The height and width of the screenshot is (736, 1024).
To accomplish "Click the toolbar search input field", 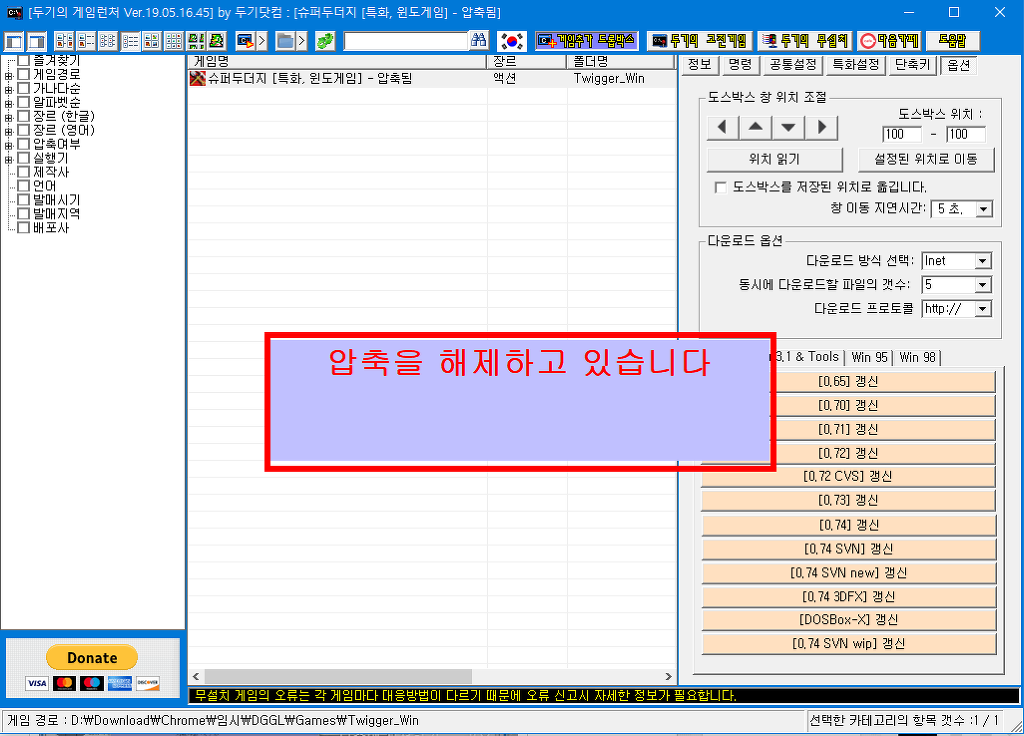I will (x=406, y=41).
